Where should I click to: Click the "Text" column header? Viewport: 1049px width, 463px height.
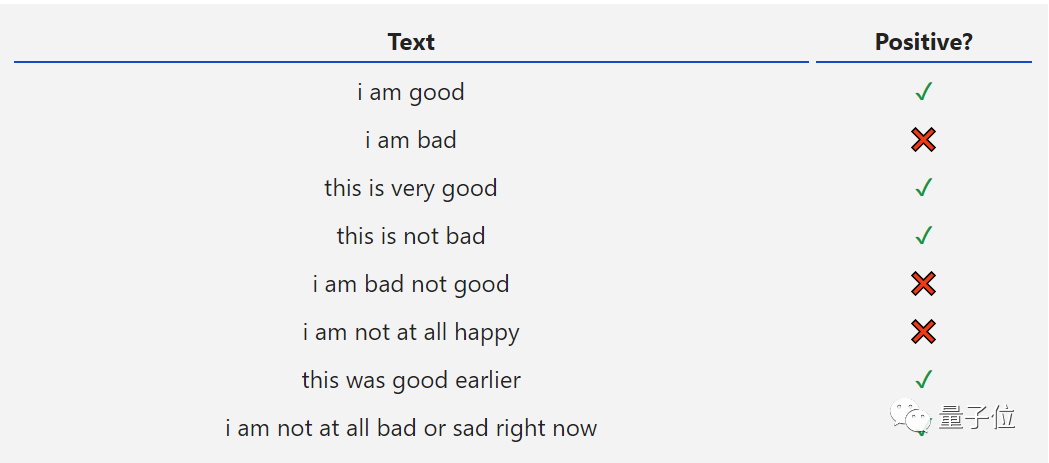411,42
